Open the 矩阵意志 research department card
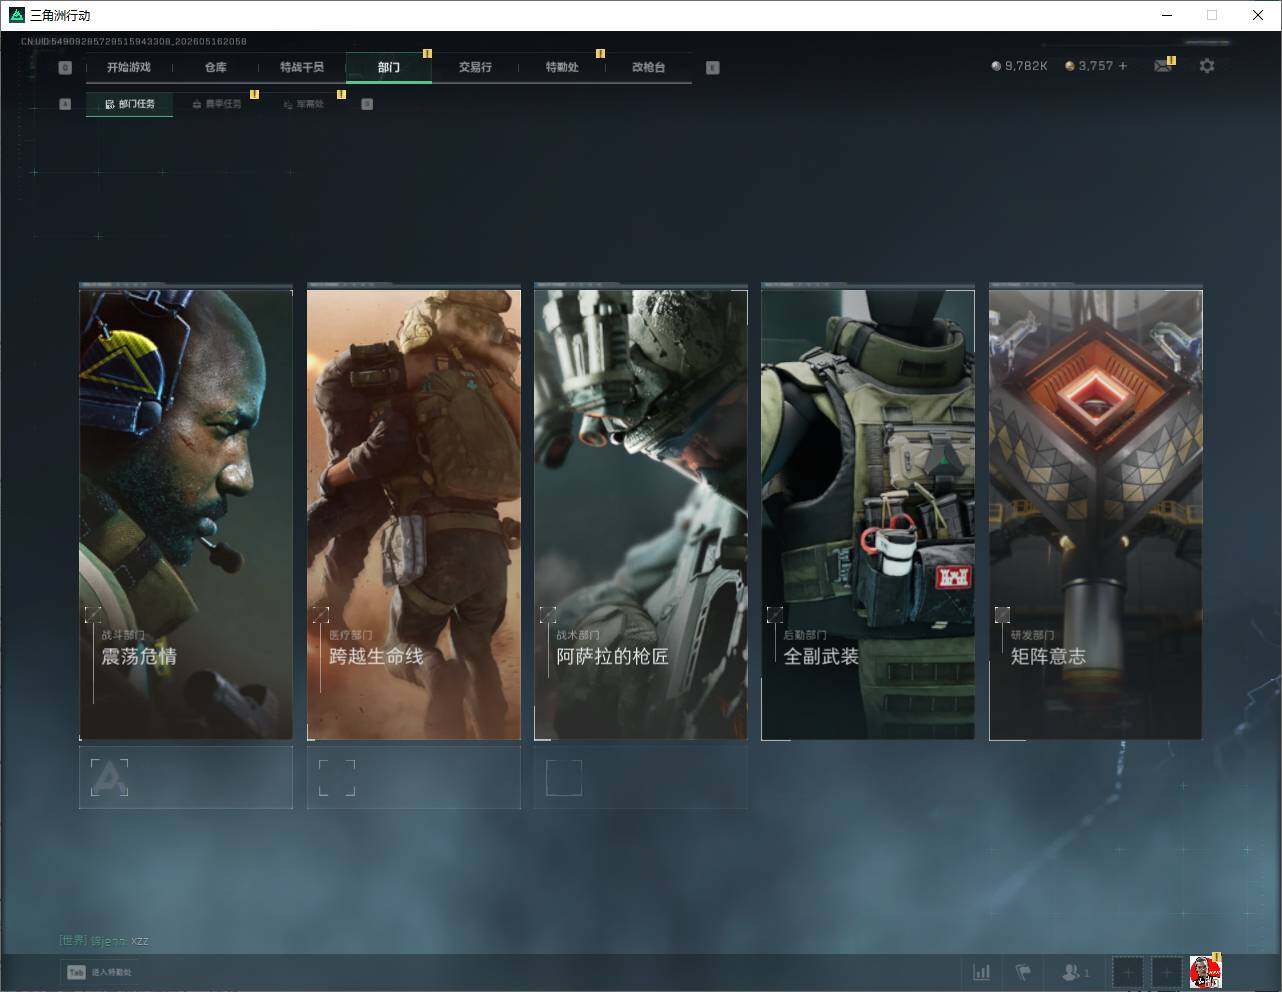Screen dimensions: 1282x992 pyautogui.click(x=1096, y=514)
